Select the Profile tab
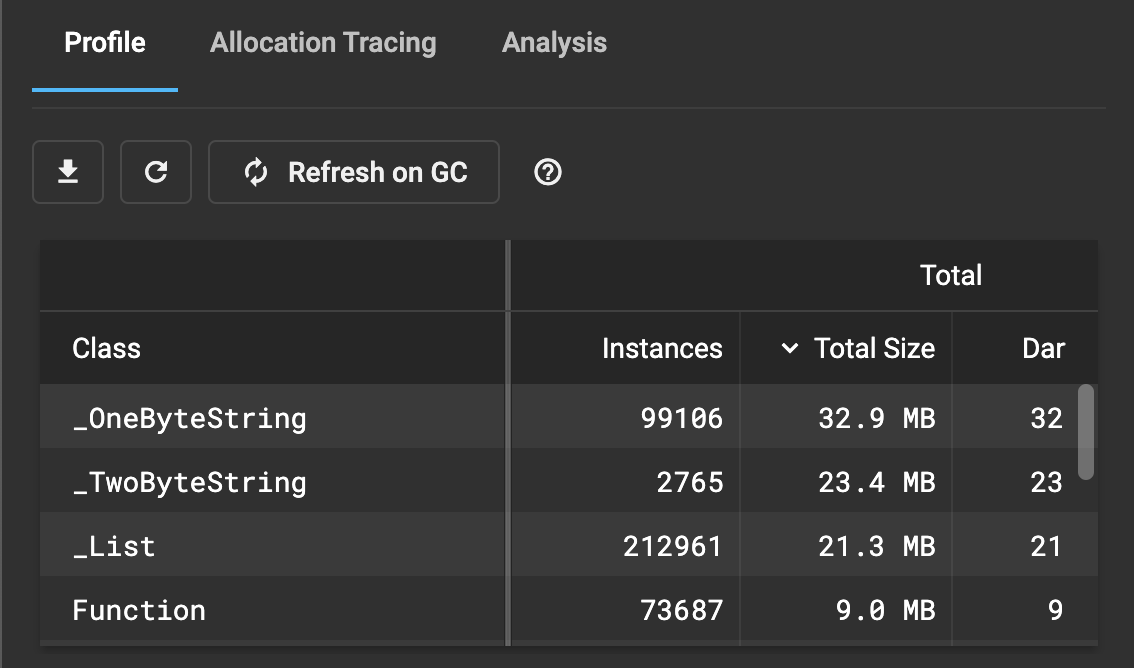 click(x=105, y=43)
